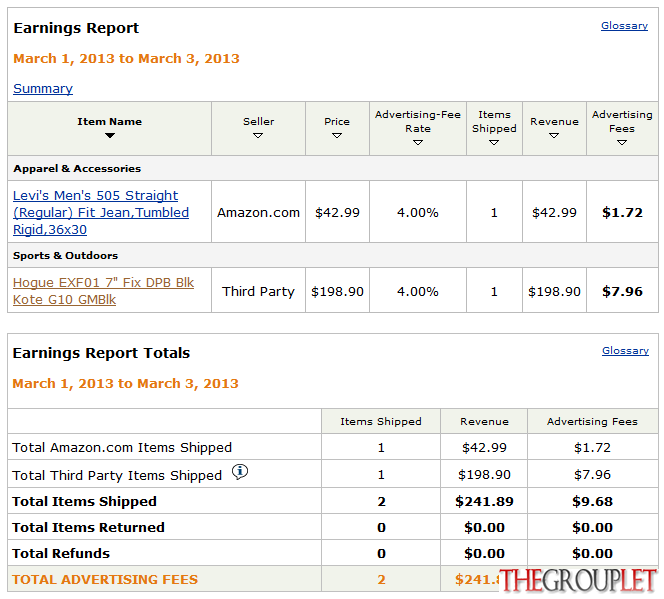664x599 pixels.
Task: Sort by Advertising Fees arrow in top table
Action: [622, 143]
